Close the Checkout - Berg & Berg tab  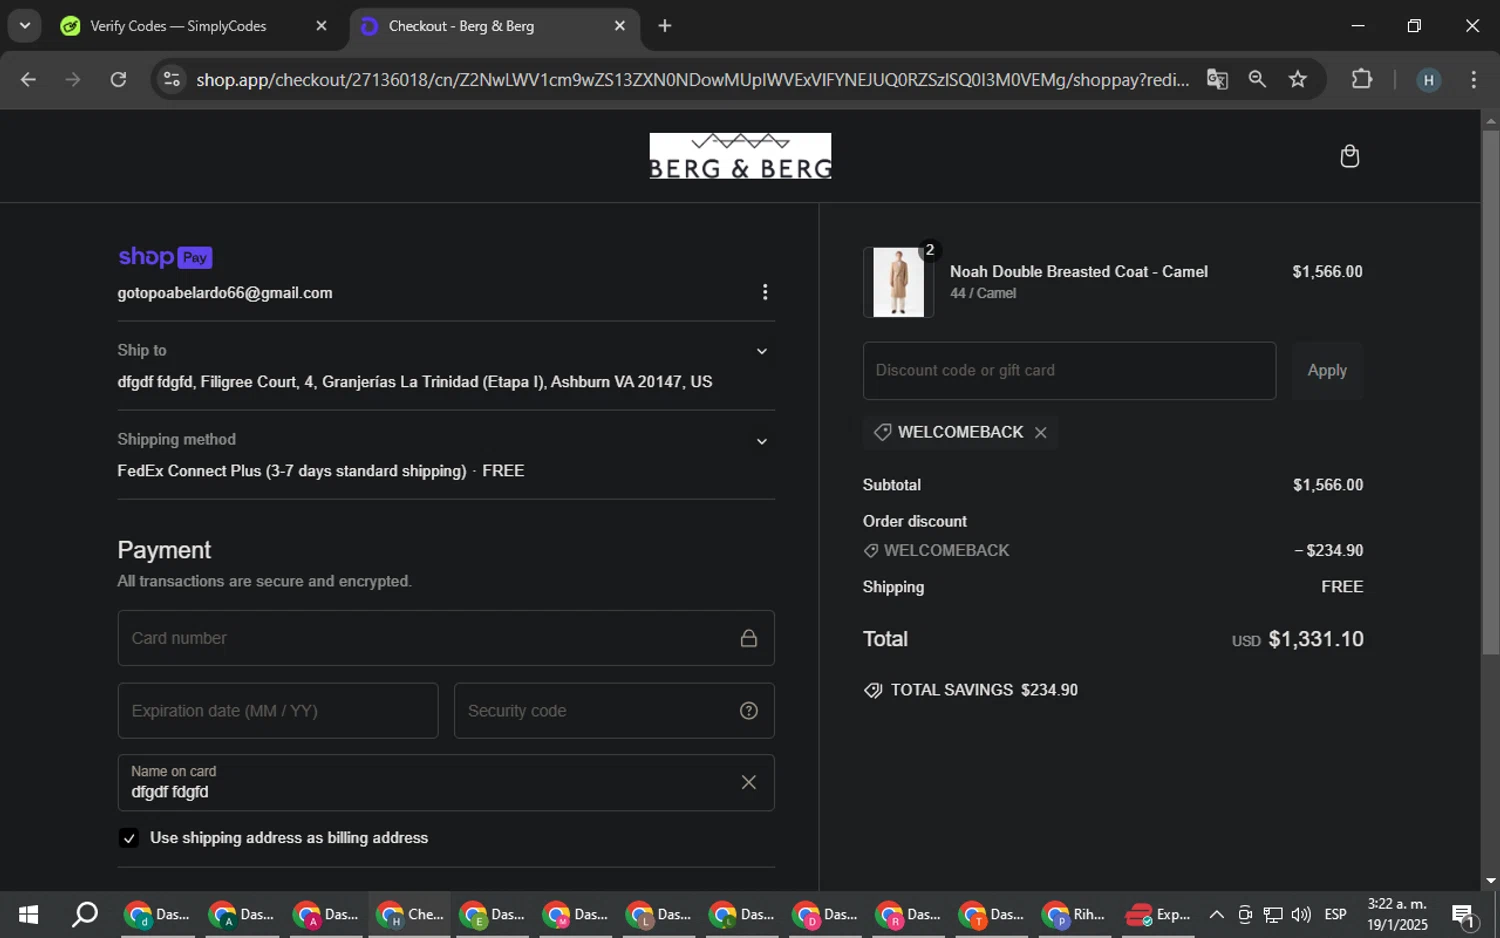click(620, 26)
